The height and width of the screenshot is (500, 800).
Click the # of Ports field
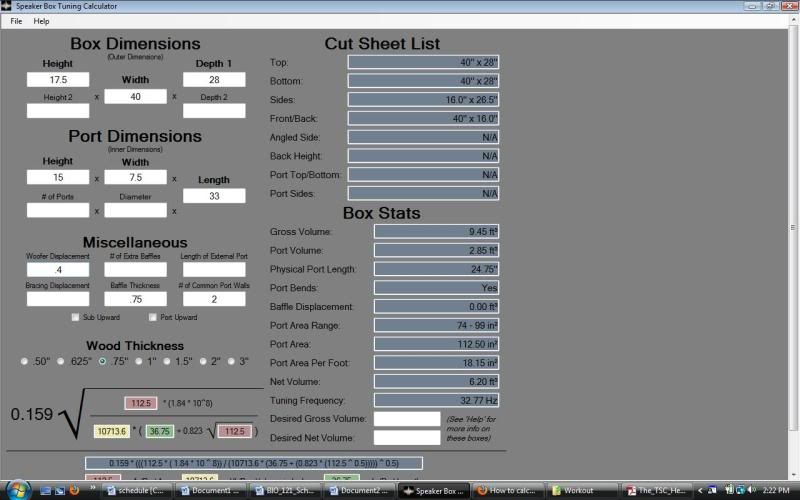point(58,210)
